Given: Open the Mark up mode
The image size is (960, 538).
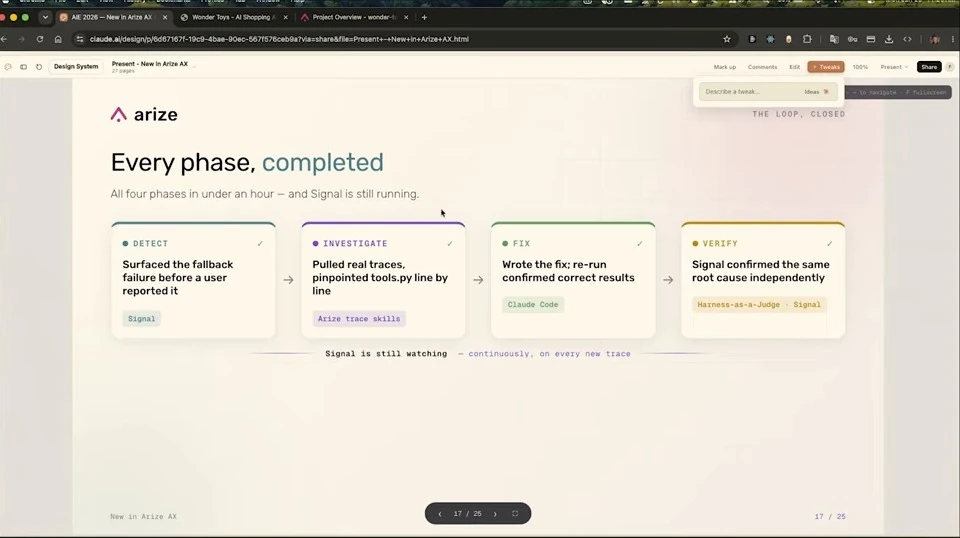Looking at the screenshot, I should pyautogui.click(x=725, y=67).
